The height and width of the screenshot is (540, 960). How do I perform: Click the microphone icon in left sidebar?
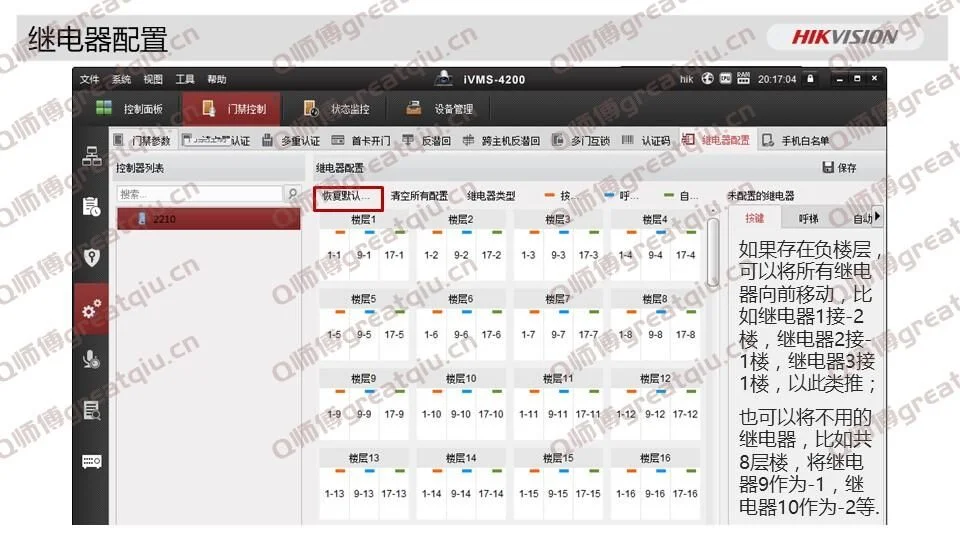[92, 359]
